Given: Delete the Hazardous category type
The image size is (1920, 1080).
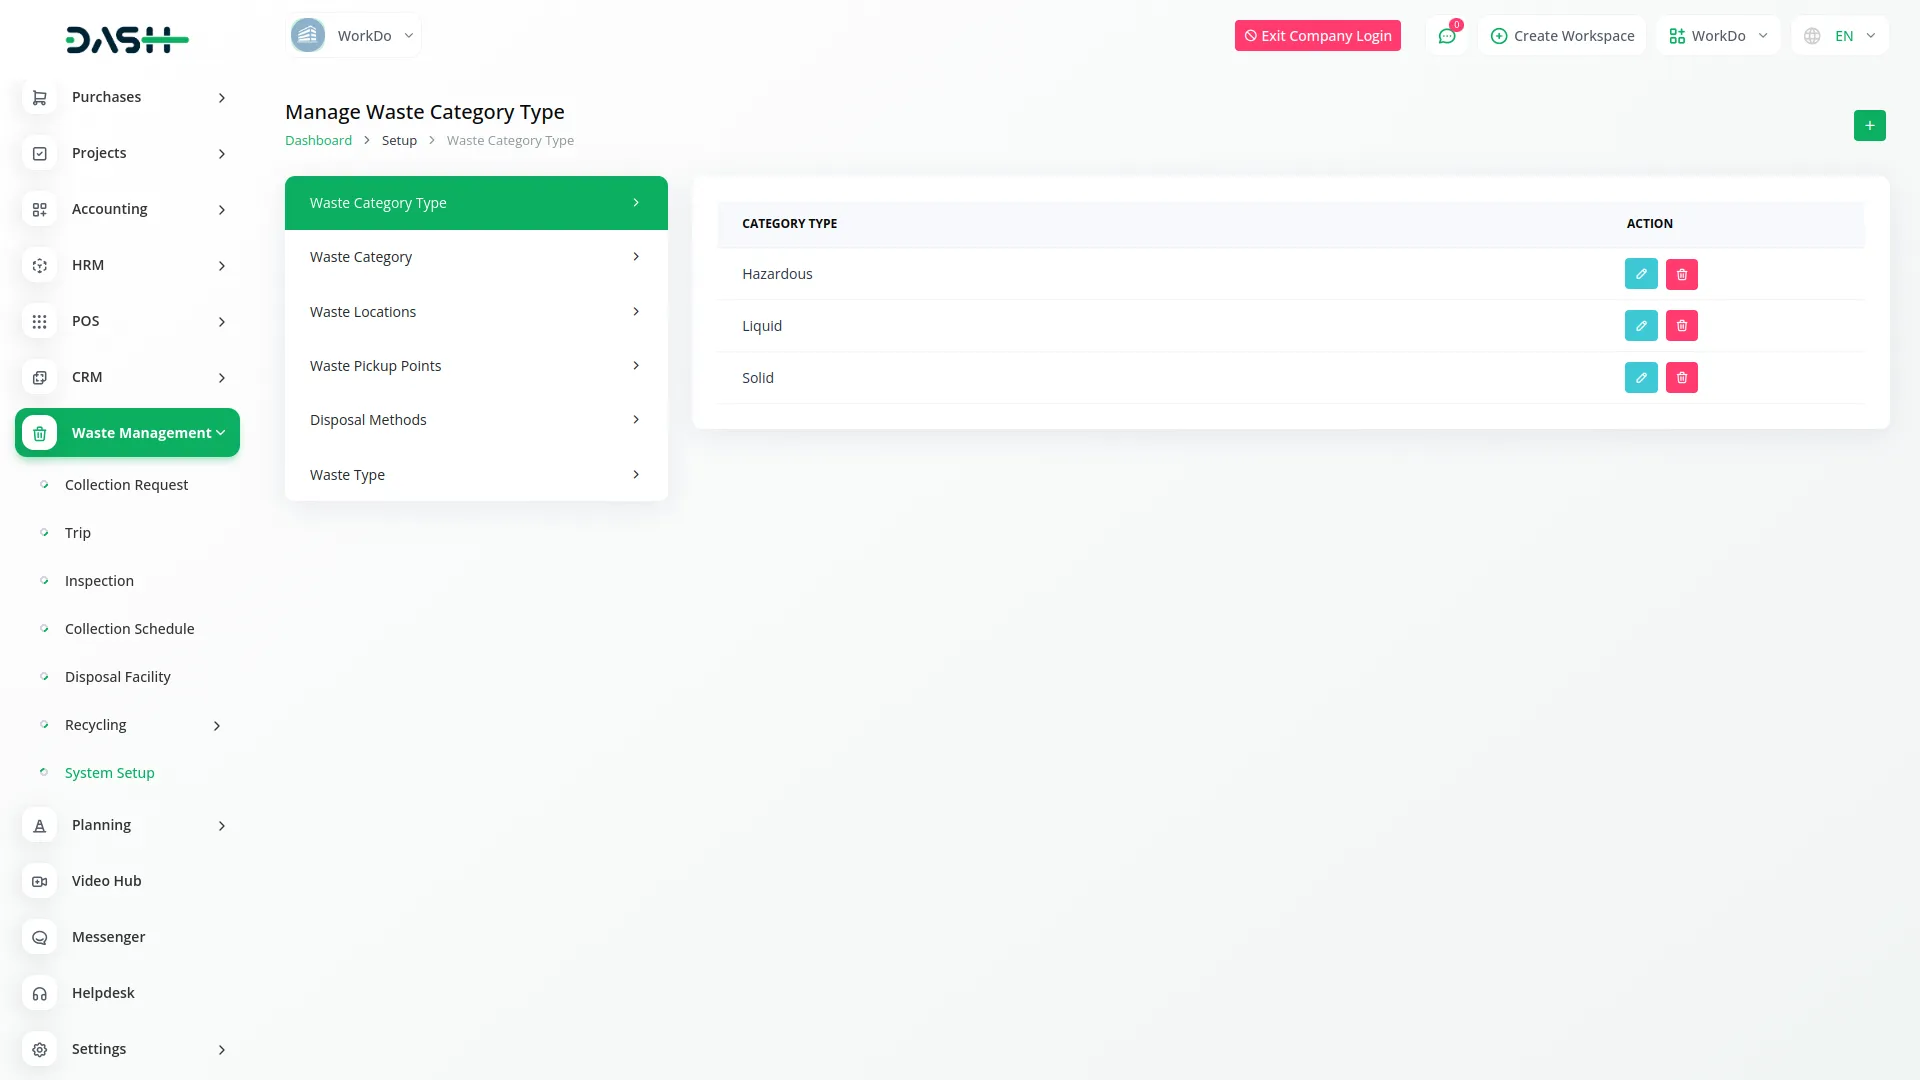Looking at the screenshot, I should tap(1682, 274).
